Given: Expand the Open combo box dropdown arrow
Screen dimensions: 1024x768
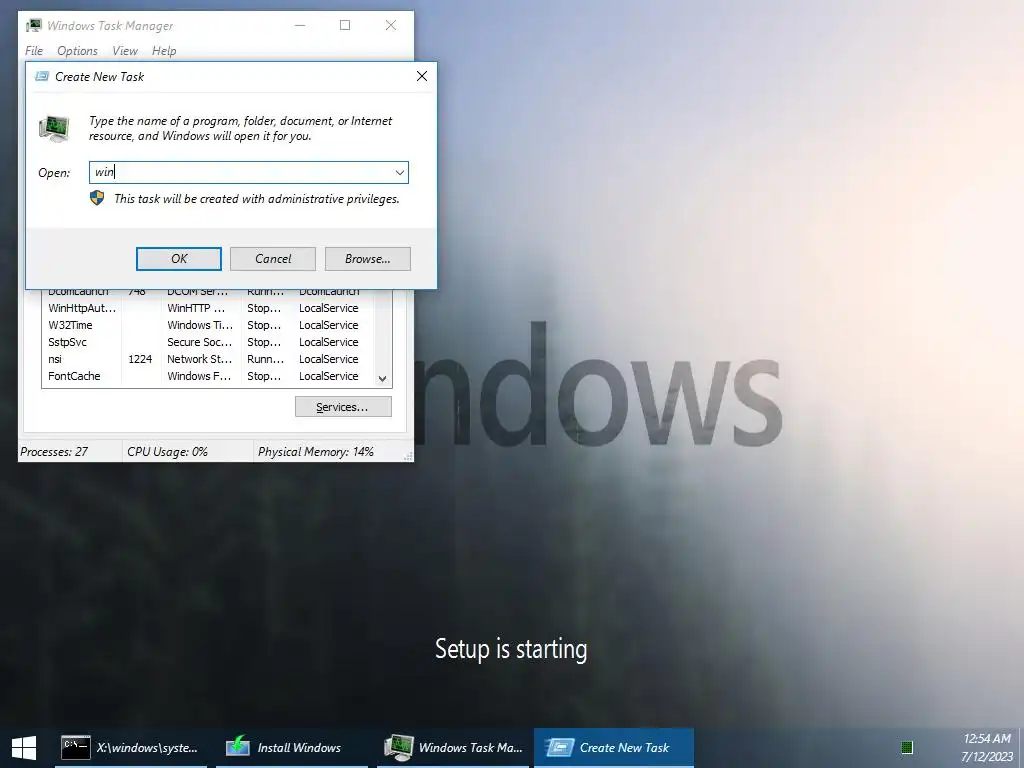Looking at the screenshot, I should tap(399, 172).
